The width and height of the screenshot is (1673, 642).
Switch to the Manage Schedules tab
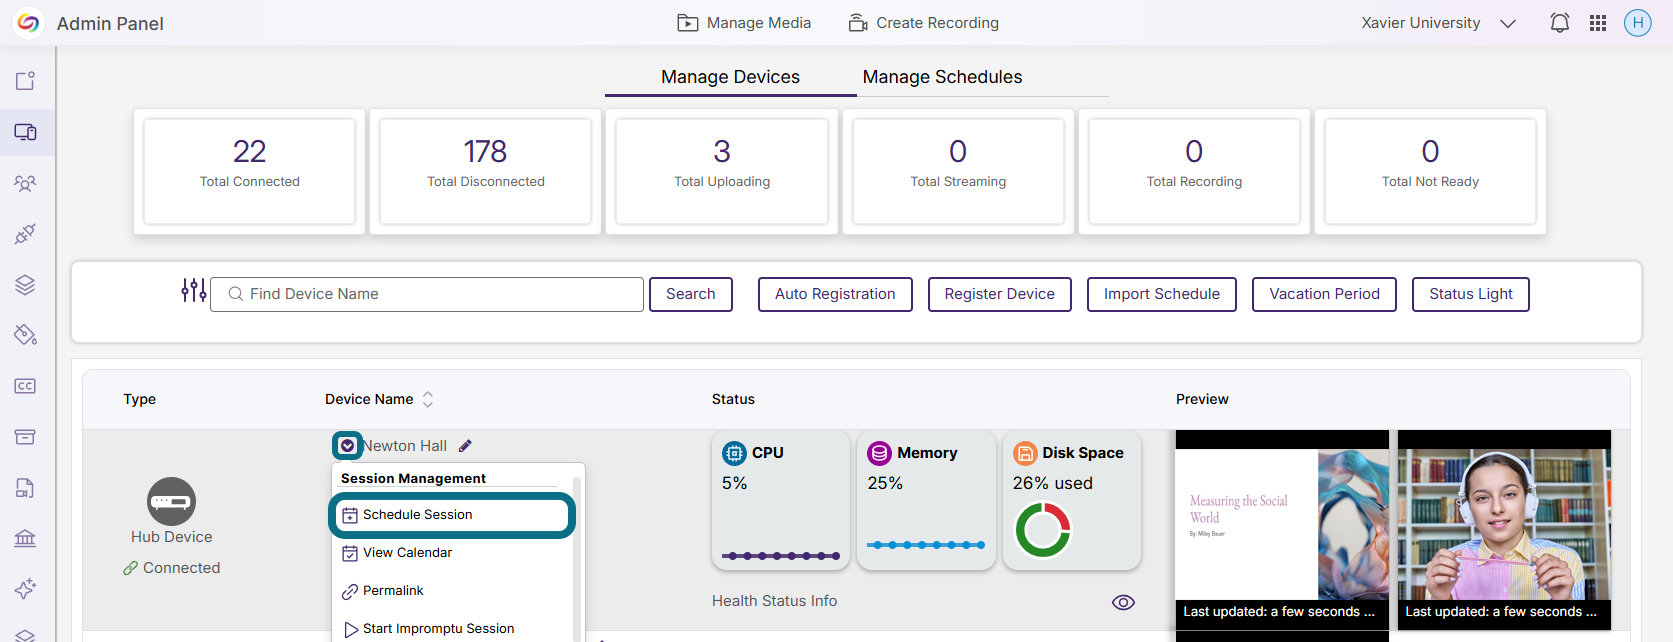pyautogui.click(x=942, y=77)
